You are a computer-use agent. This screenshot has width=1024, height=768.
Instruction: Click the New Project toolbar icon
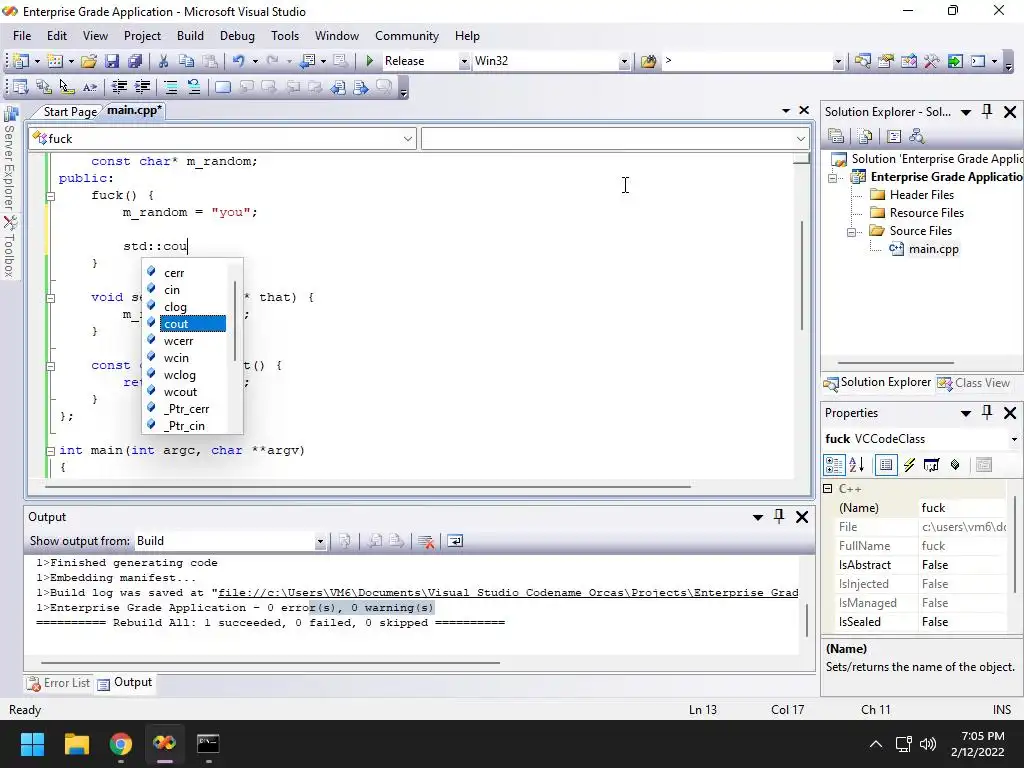22,61
